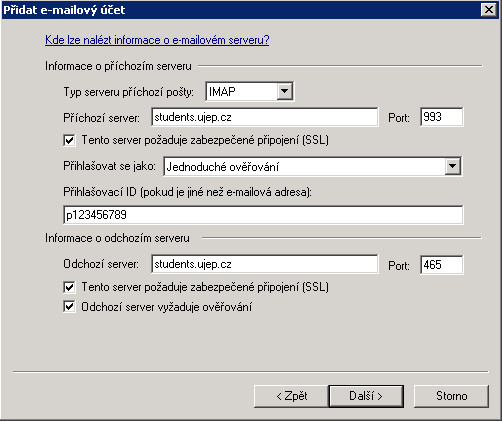Click the Jednoduché ověřování combo box text
This screenshot has width=502, height=422.
pos(222,166)
